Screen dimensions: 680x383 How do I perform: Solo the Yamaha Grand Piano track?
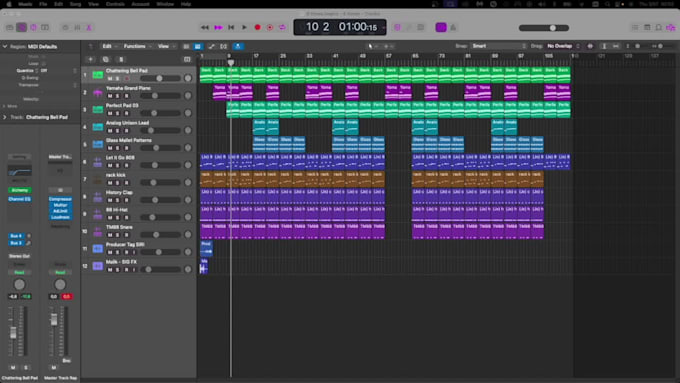118,96
